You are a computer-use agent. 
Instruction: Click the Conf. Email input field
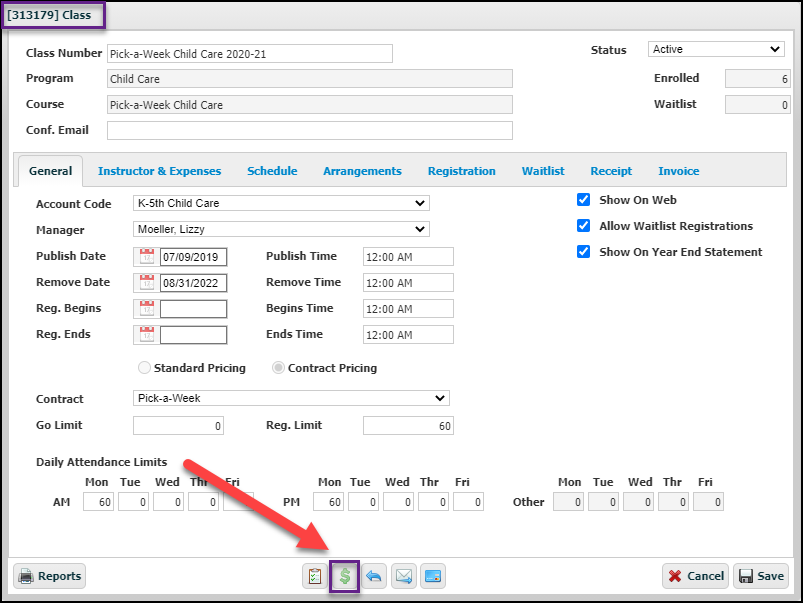click(x=310, y=131)
